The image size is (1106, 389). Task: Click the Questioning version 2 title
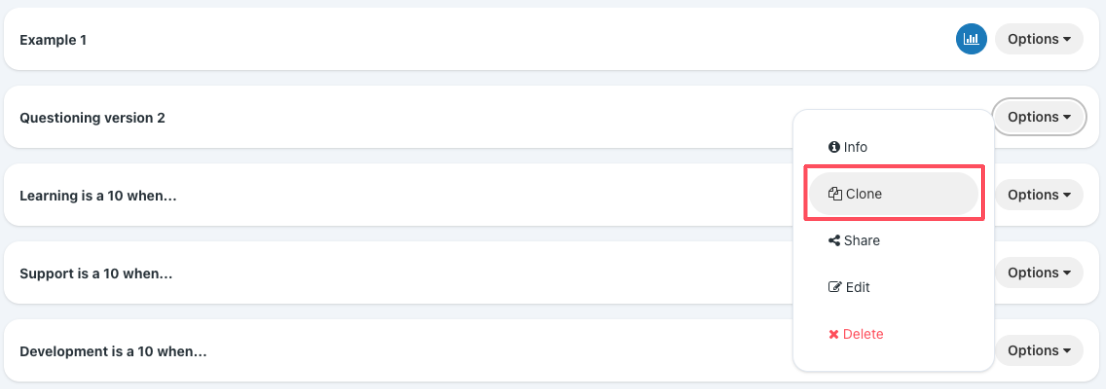(x=92, y=118)
